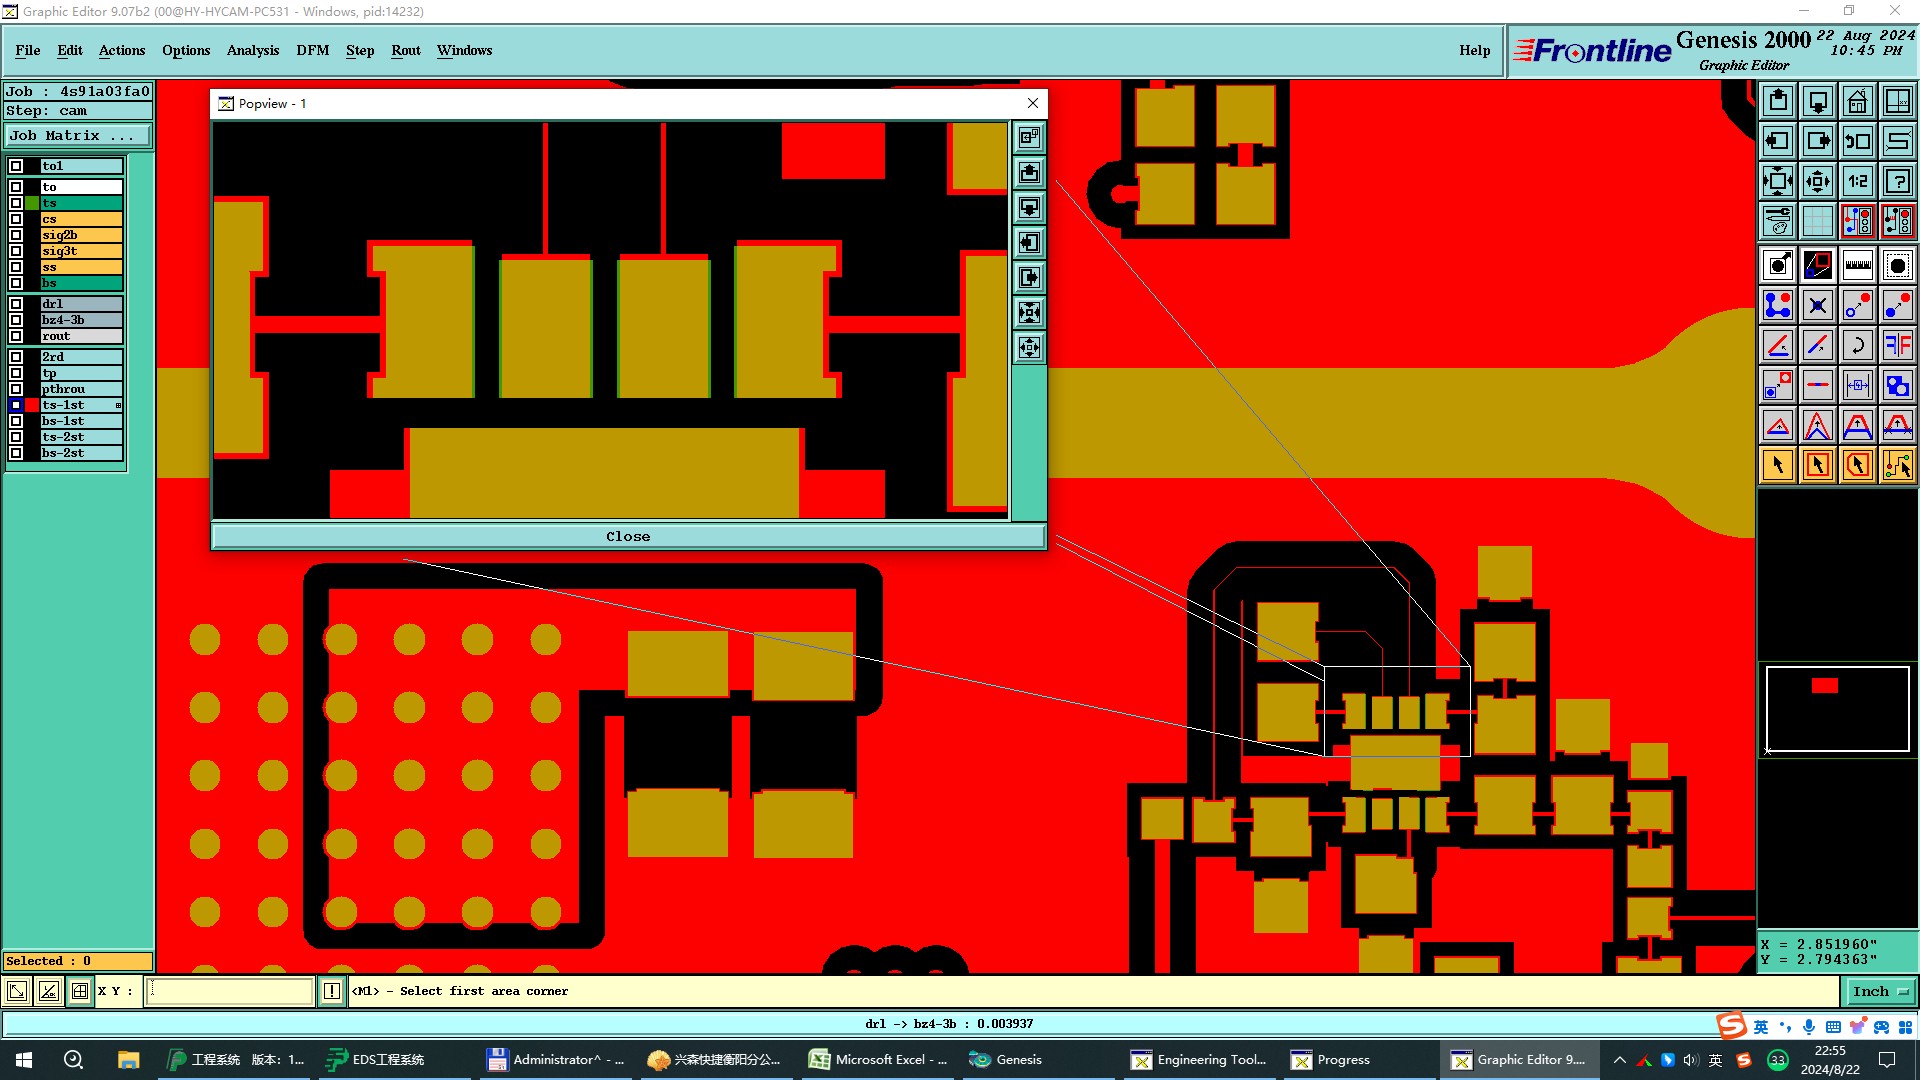Click the delete feature X icon

[x=1817, y=305]
